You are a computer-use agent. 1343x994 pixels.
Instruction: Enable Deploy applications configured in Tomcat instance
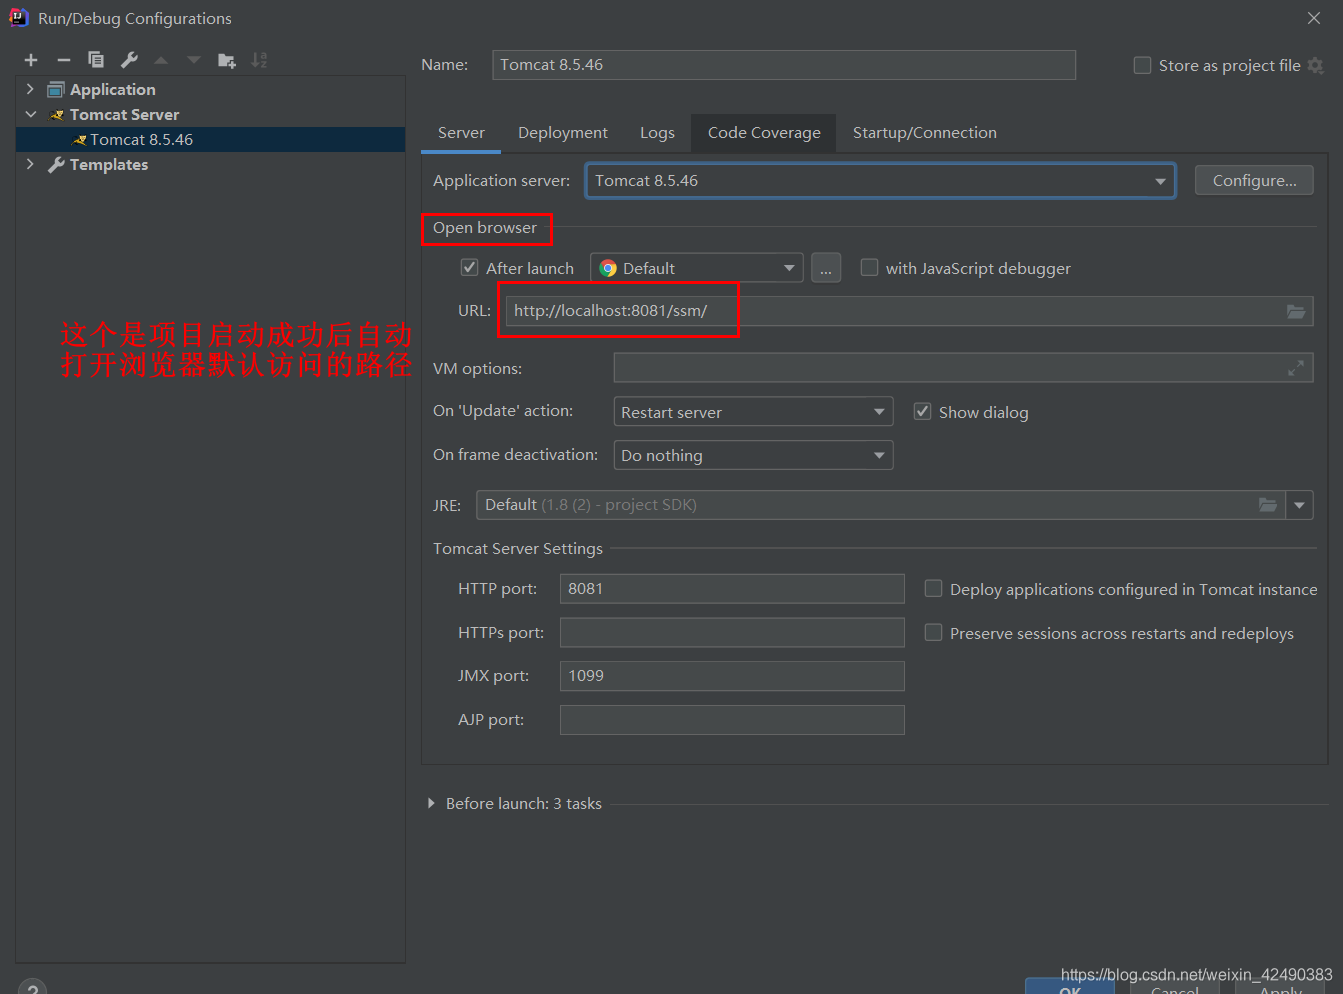933,588
